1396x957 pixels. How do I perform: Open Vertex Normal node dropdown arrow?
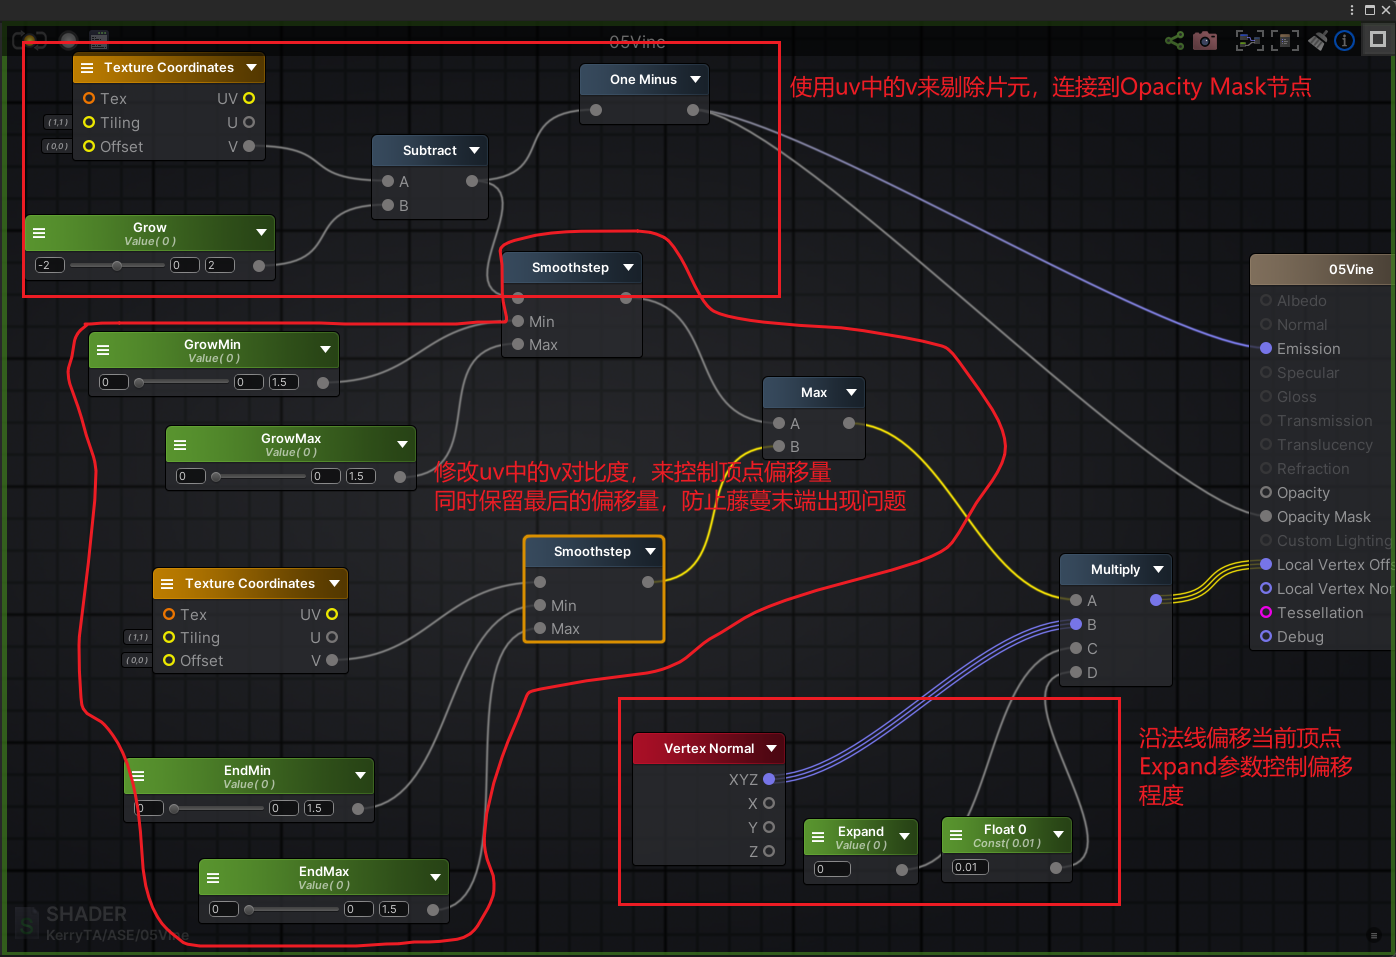tap(772, 748)
